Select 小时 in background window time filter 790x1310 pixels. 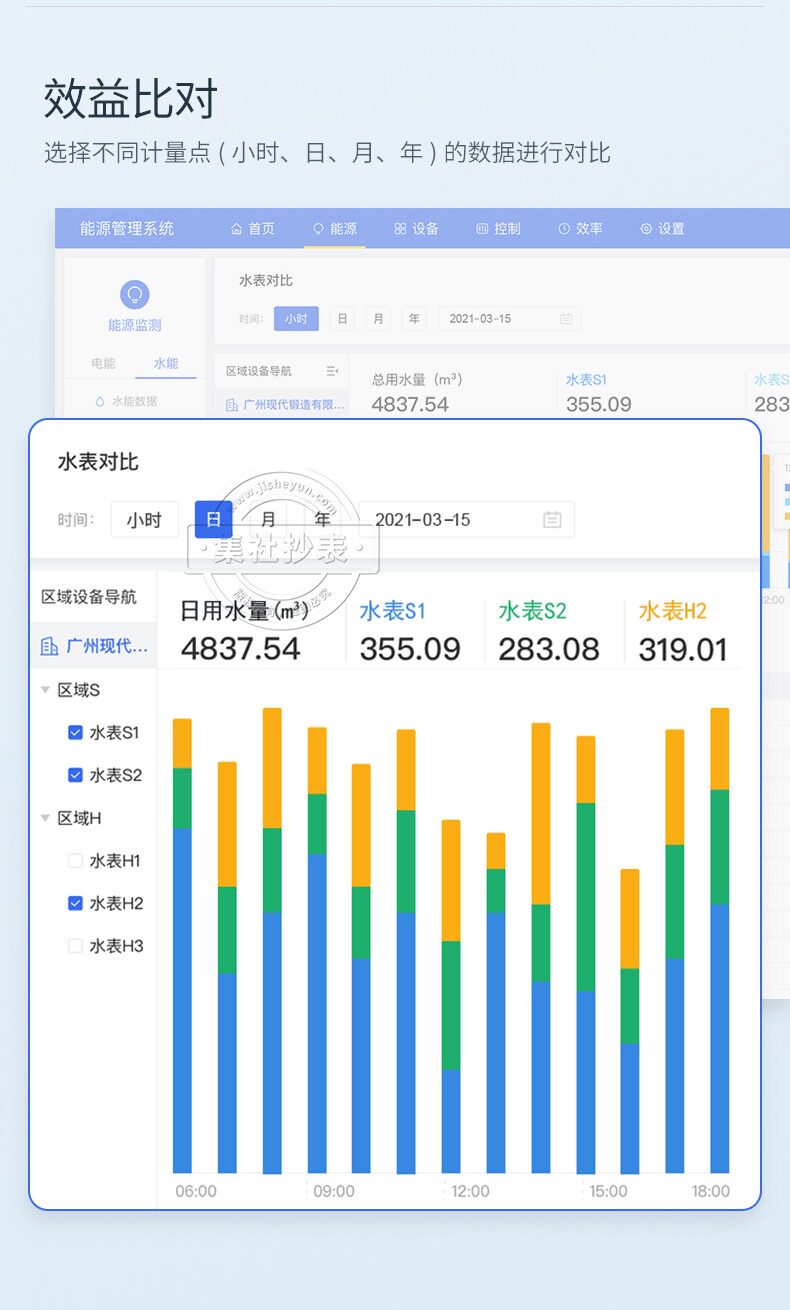296,319
